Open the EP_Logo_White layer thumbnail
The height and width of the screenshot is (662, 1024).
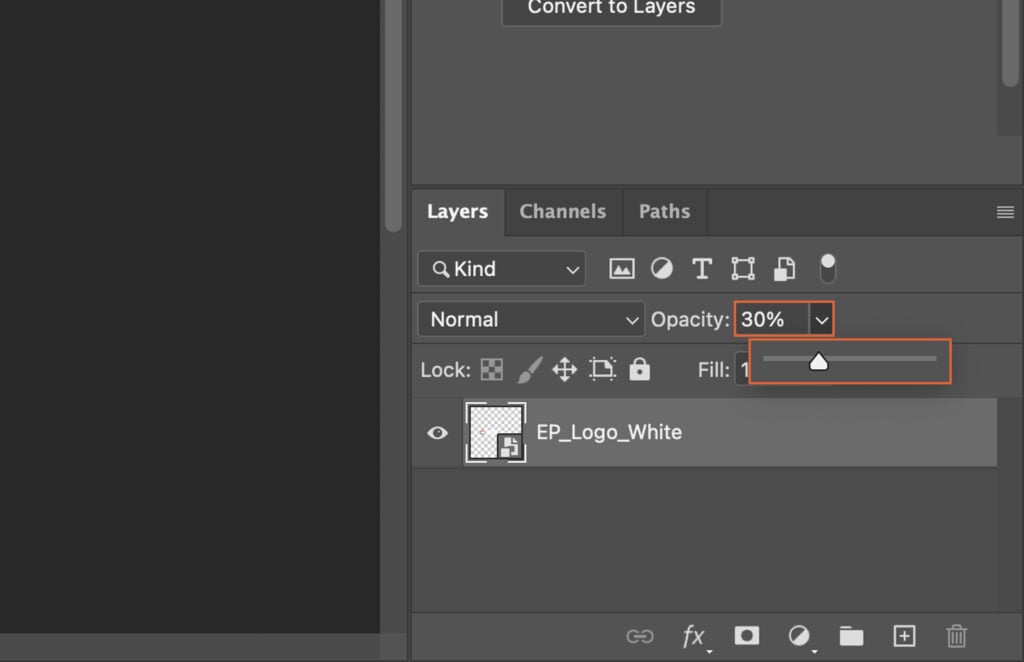(x=495, y=432)
